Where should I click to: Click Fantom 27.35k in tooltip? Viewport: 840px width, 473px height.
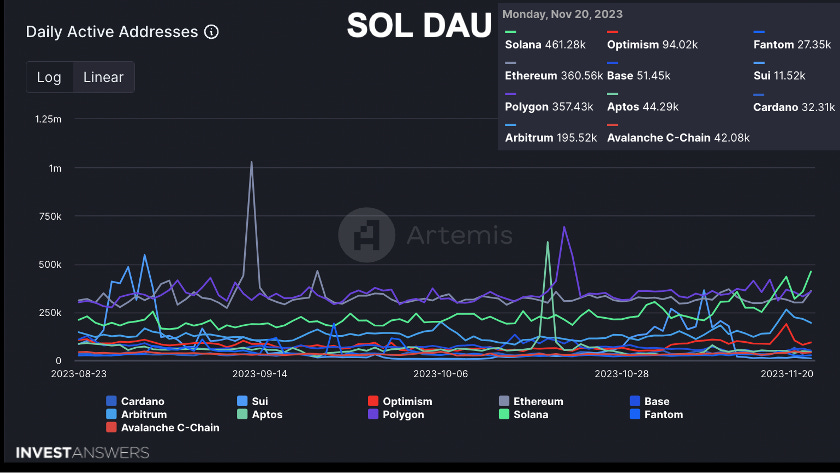click(792, 44)
